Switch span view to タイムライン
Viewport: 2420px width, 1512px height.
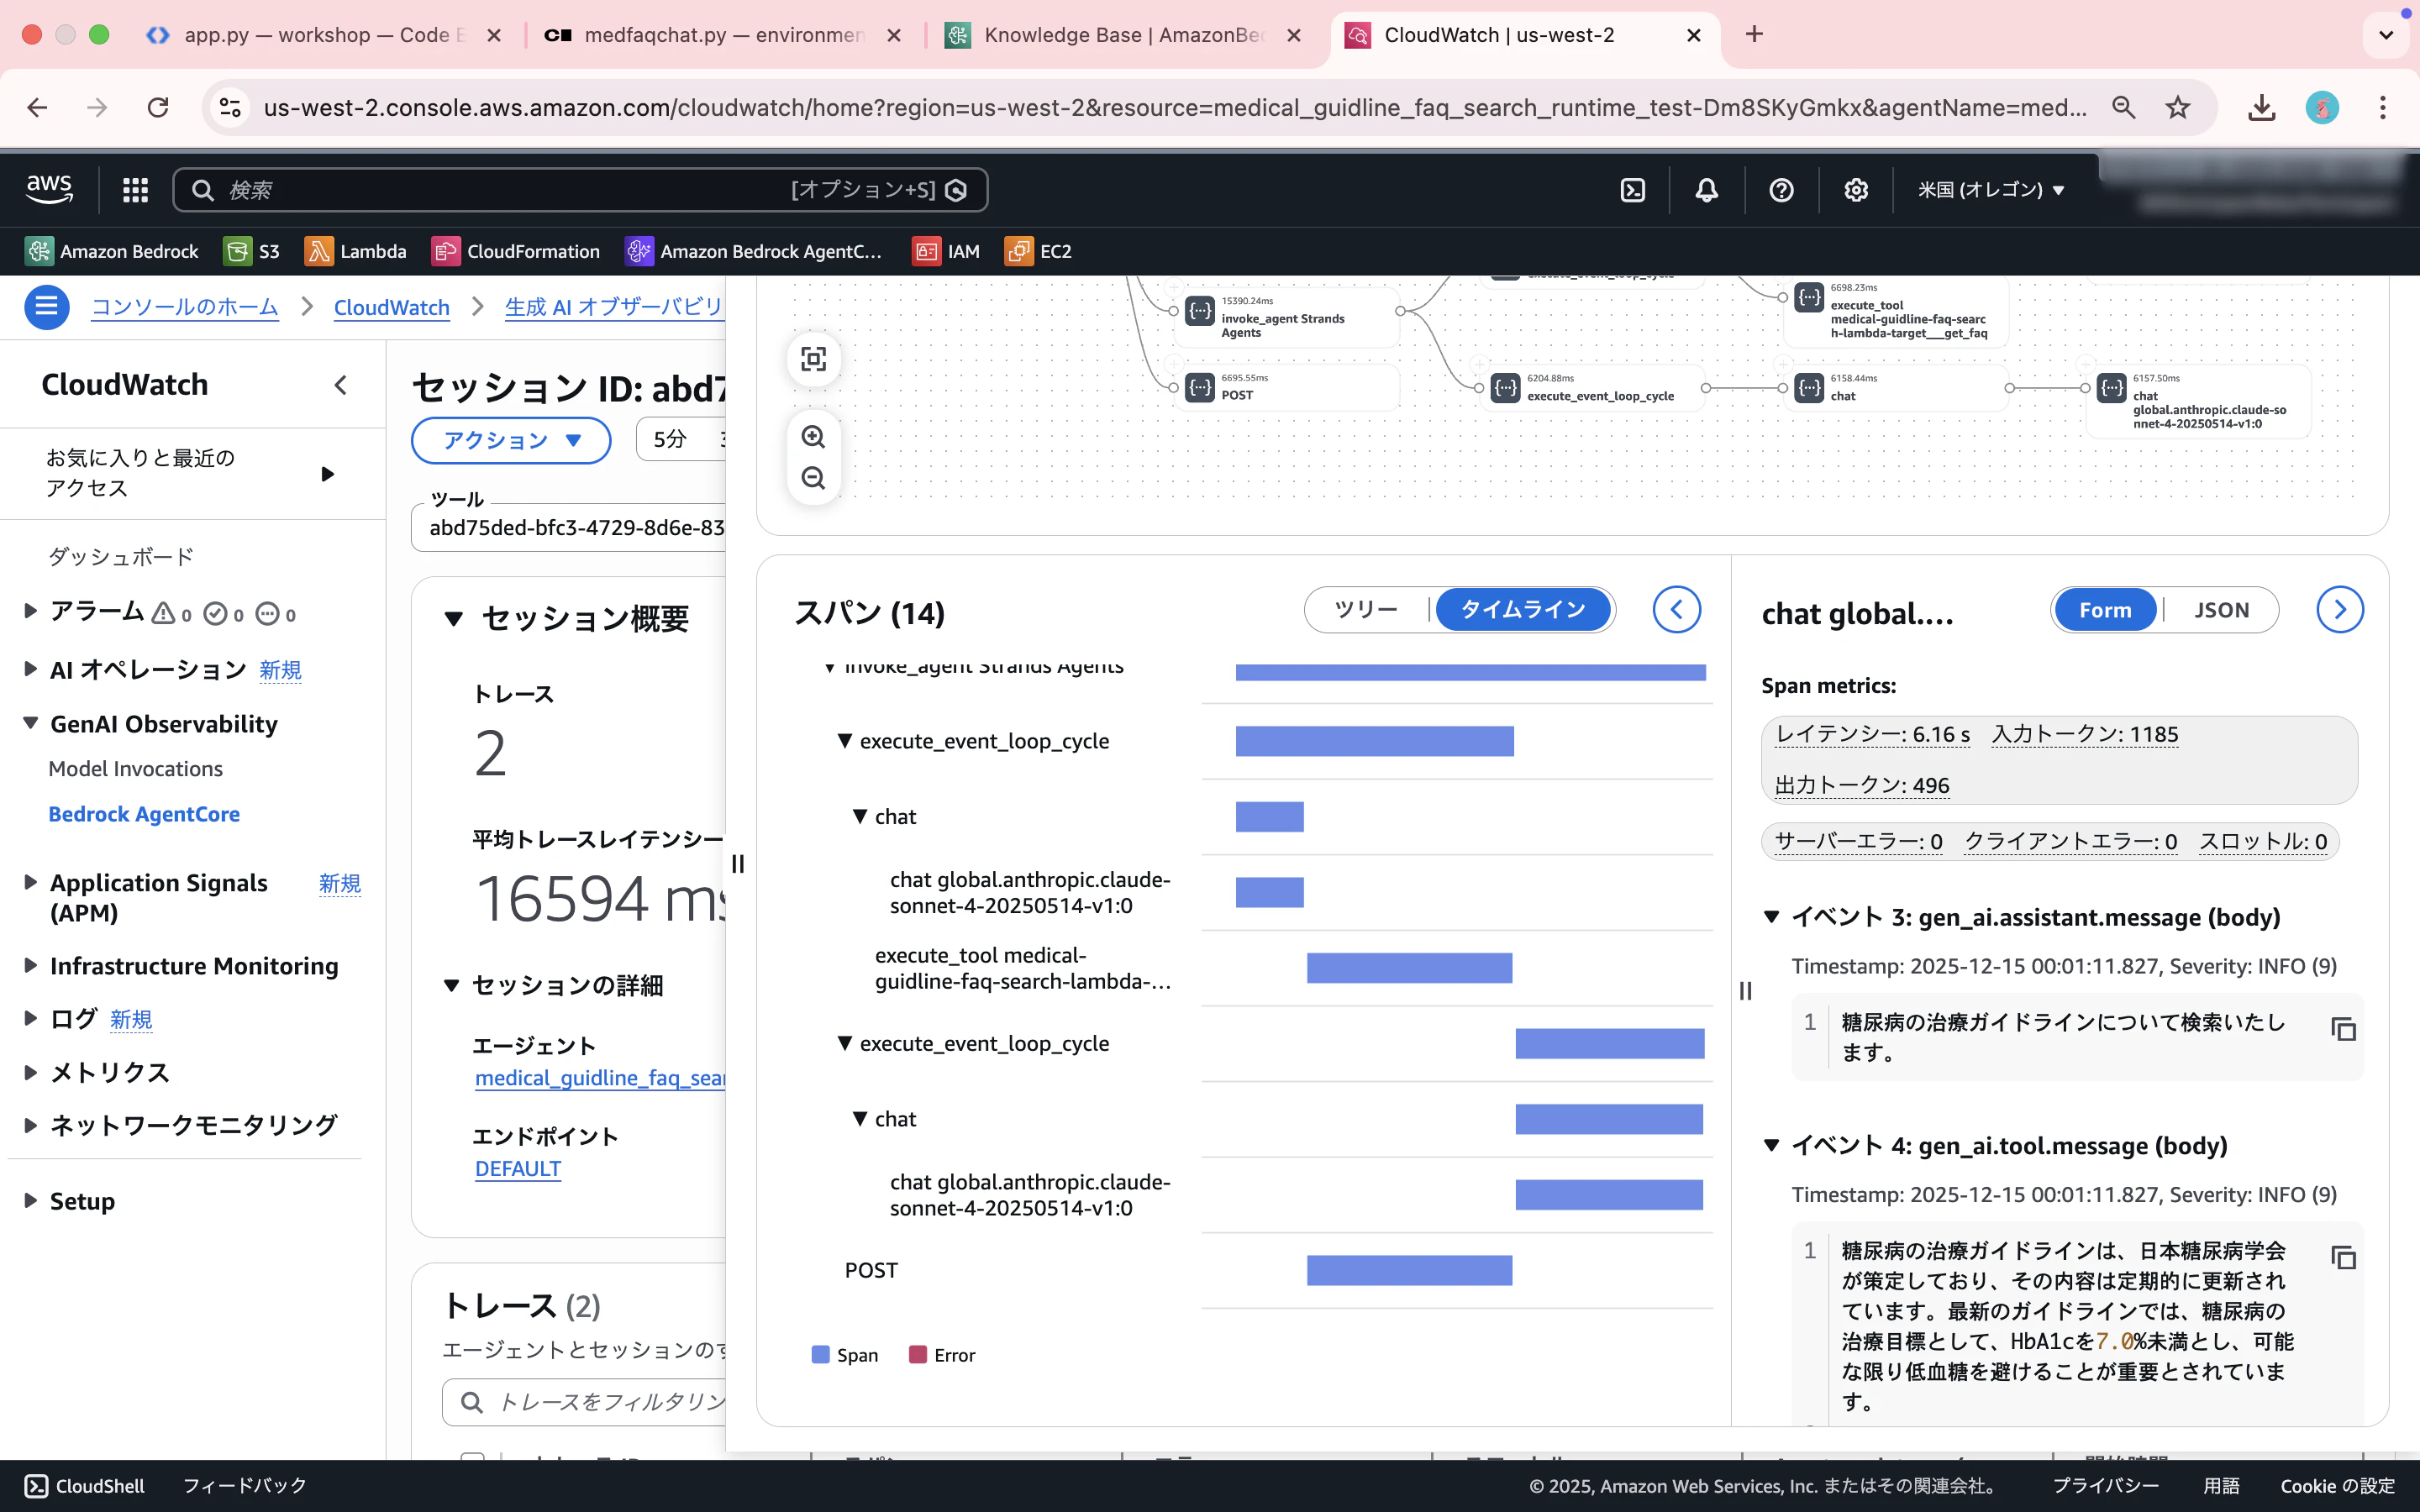point(1523,609)
